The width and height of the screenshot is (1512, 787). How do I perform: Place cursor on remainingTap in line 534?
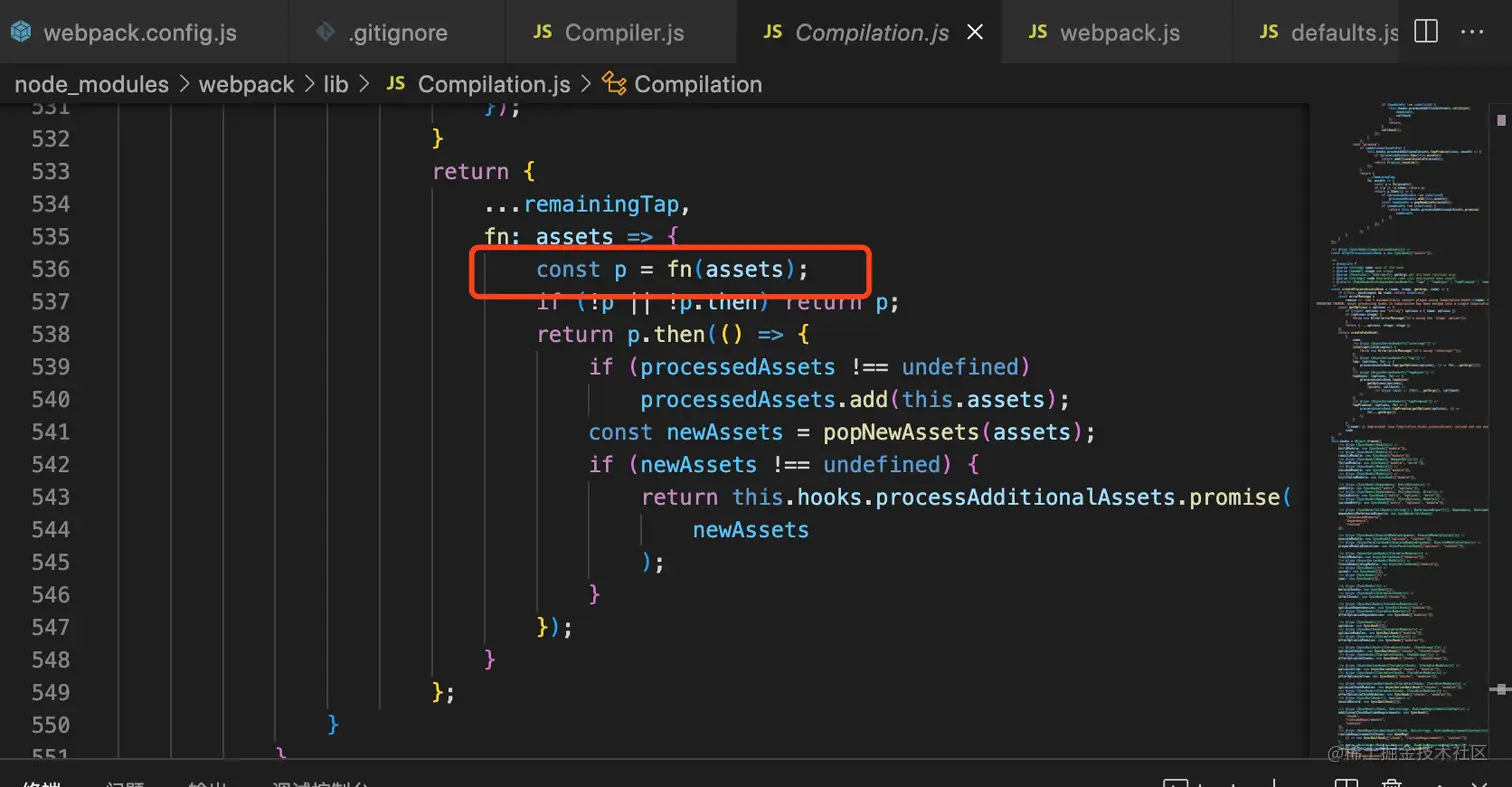601,204
